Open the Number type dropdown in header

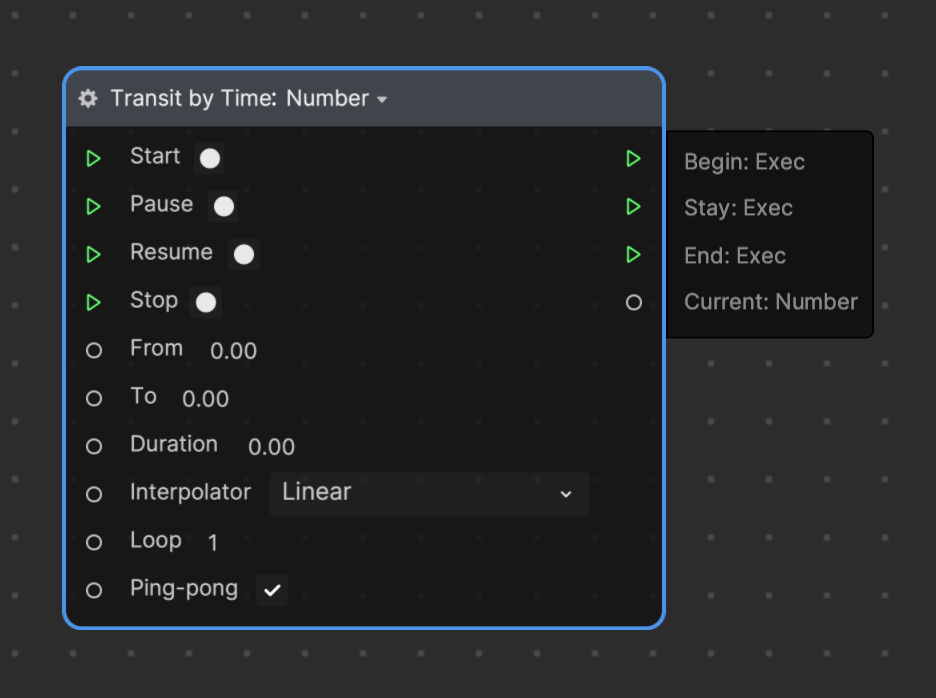[337, 99]
